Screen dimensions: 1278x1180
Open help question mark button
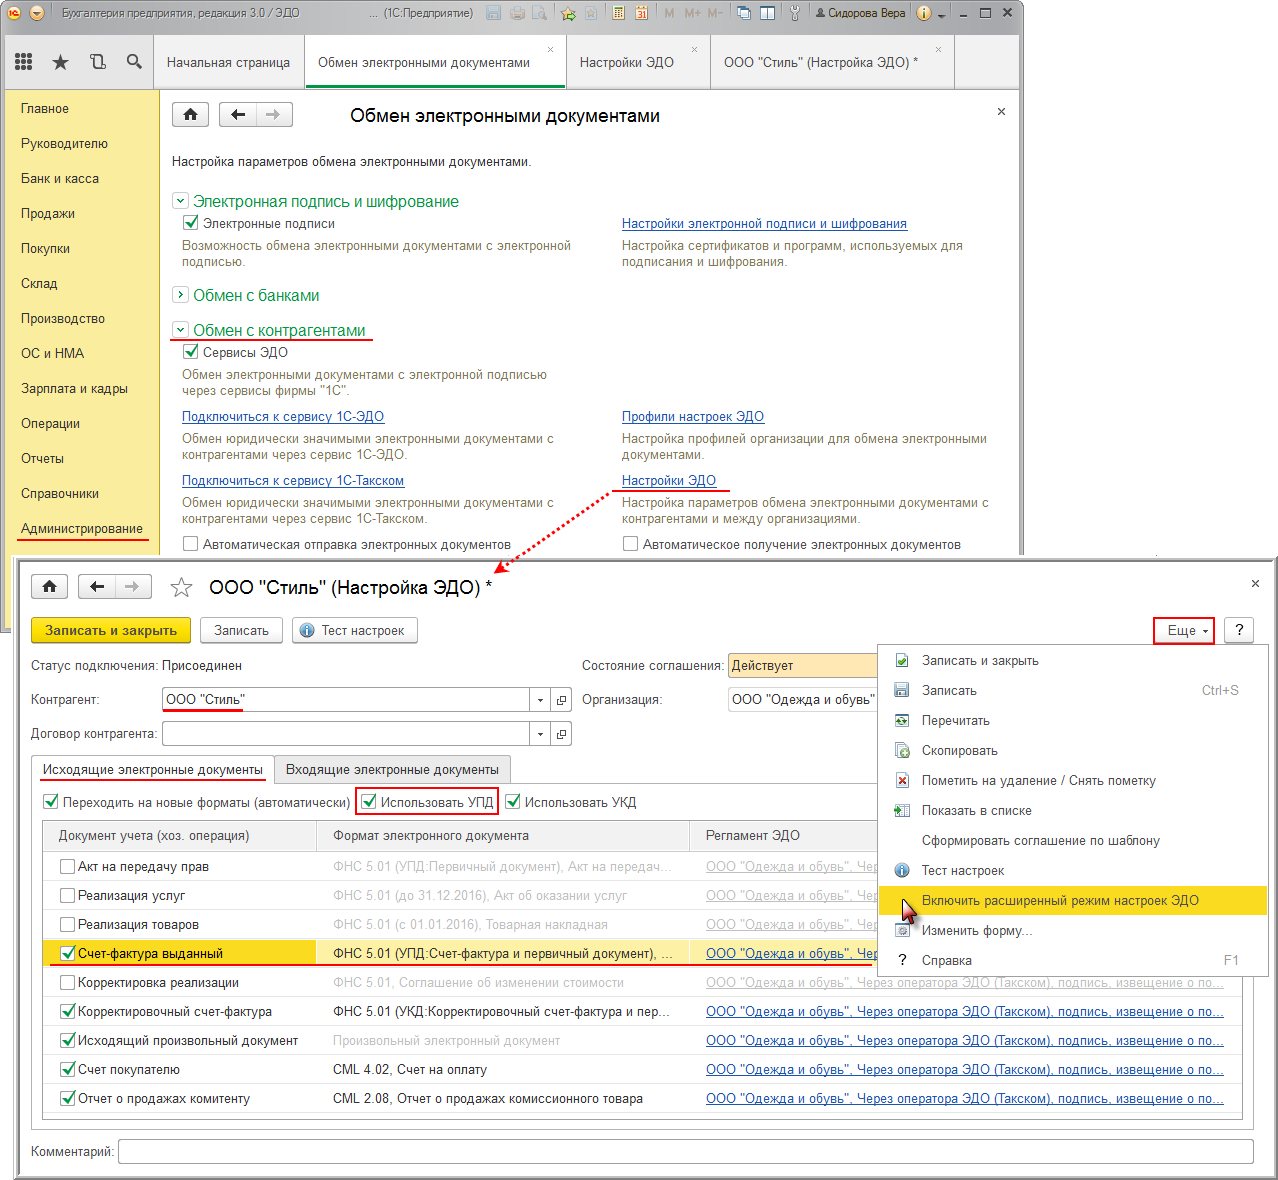[1239, 630]
